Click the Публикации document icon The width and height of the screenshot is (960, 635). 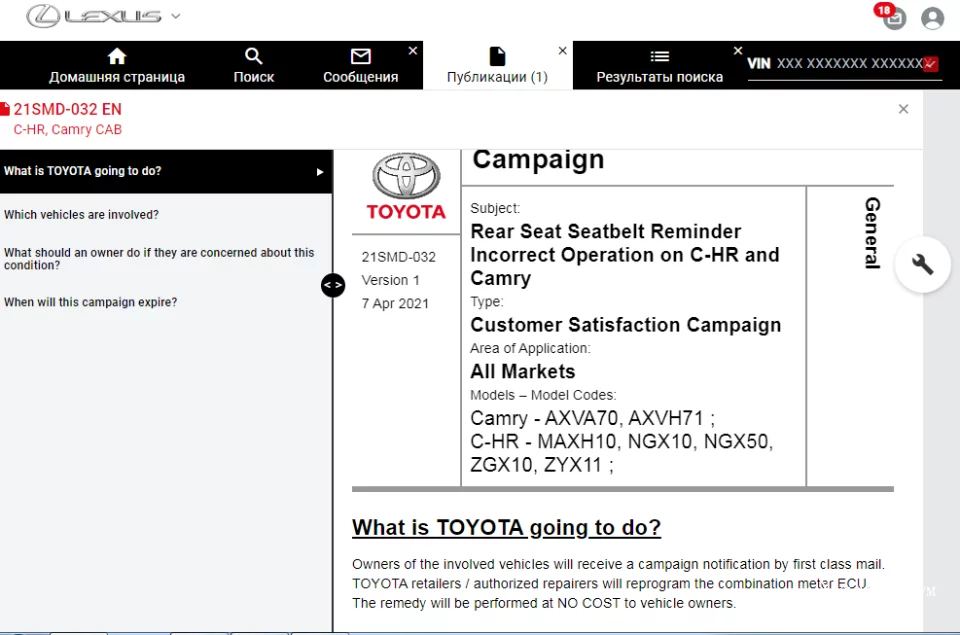[x=497, y=56]
